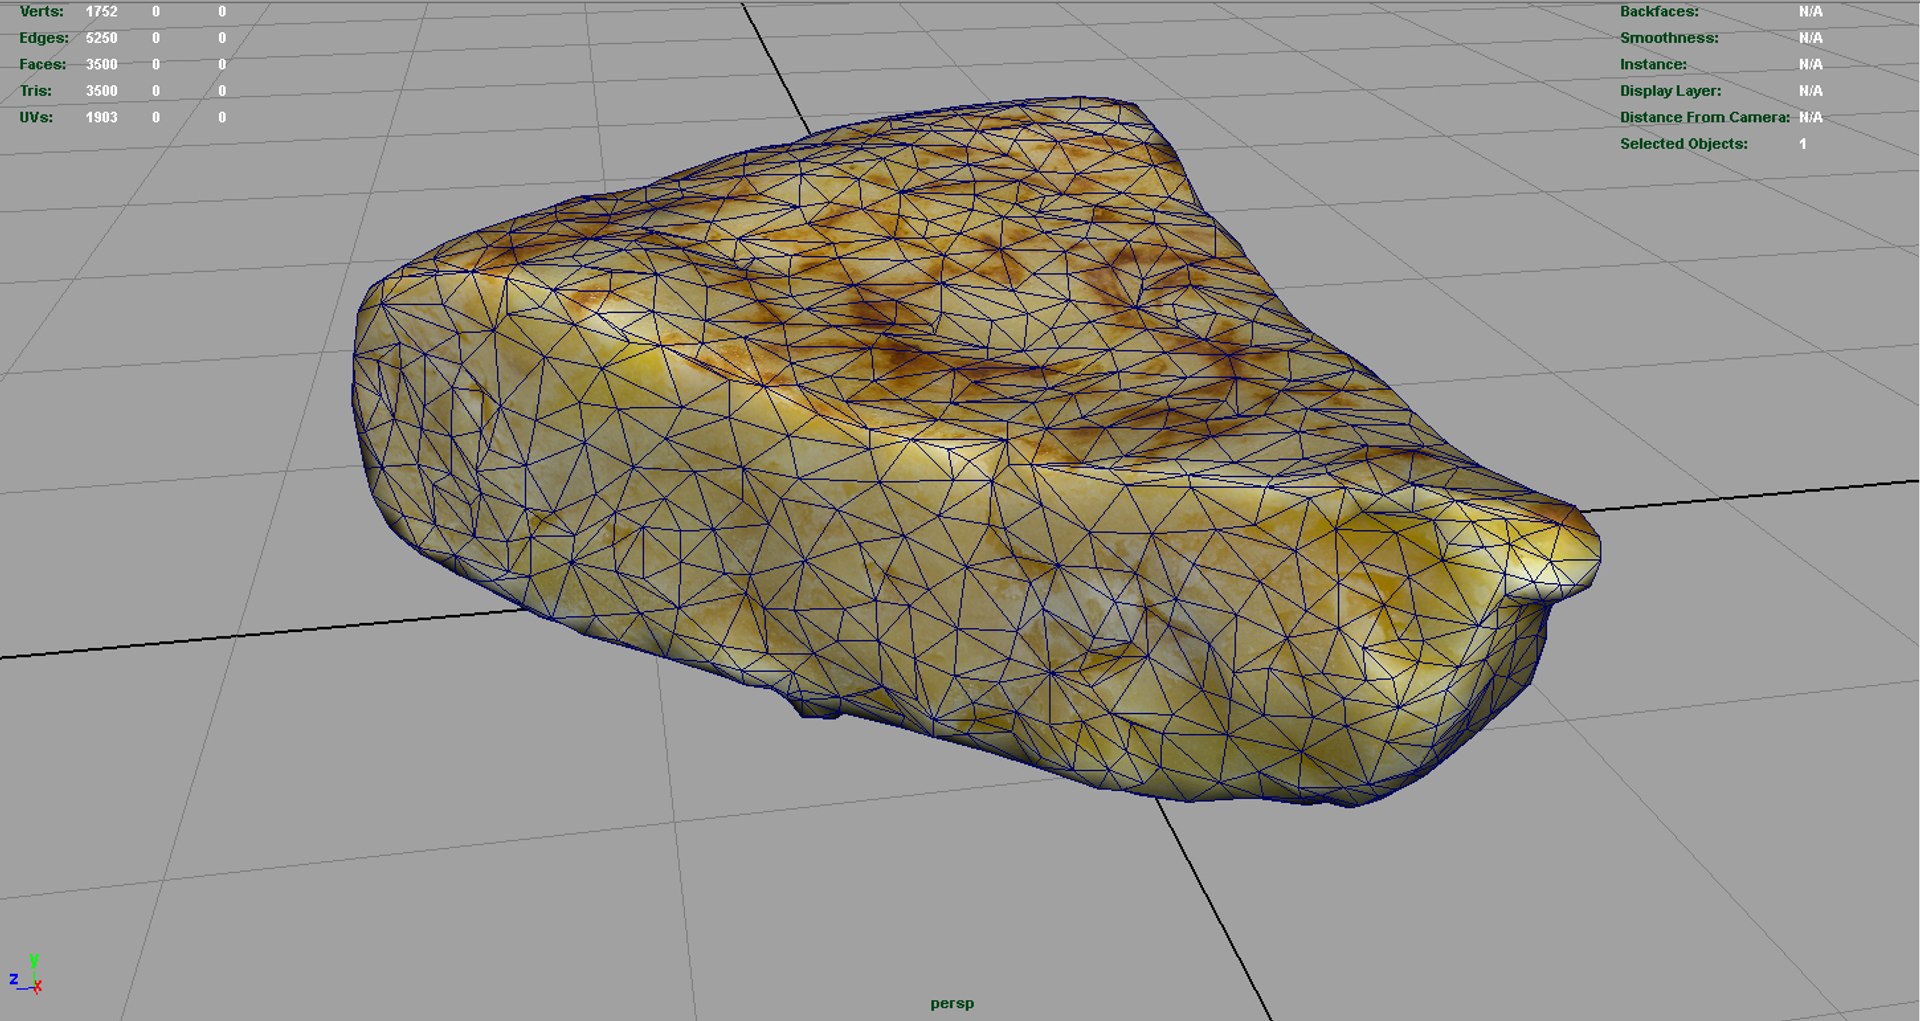Click the 'Verts:' heads-up display label
The width and height of the screenshot is (1920, 1021).
coord(41,11)
